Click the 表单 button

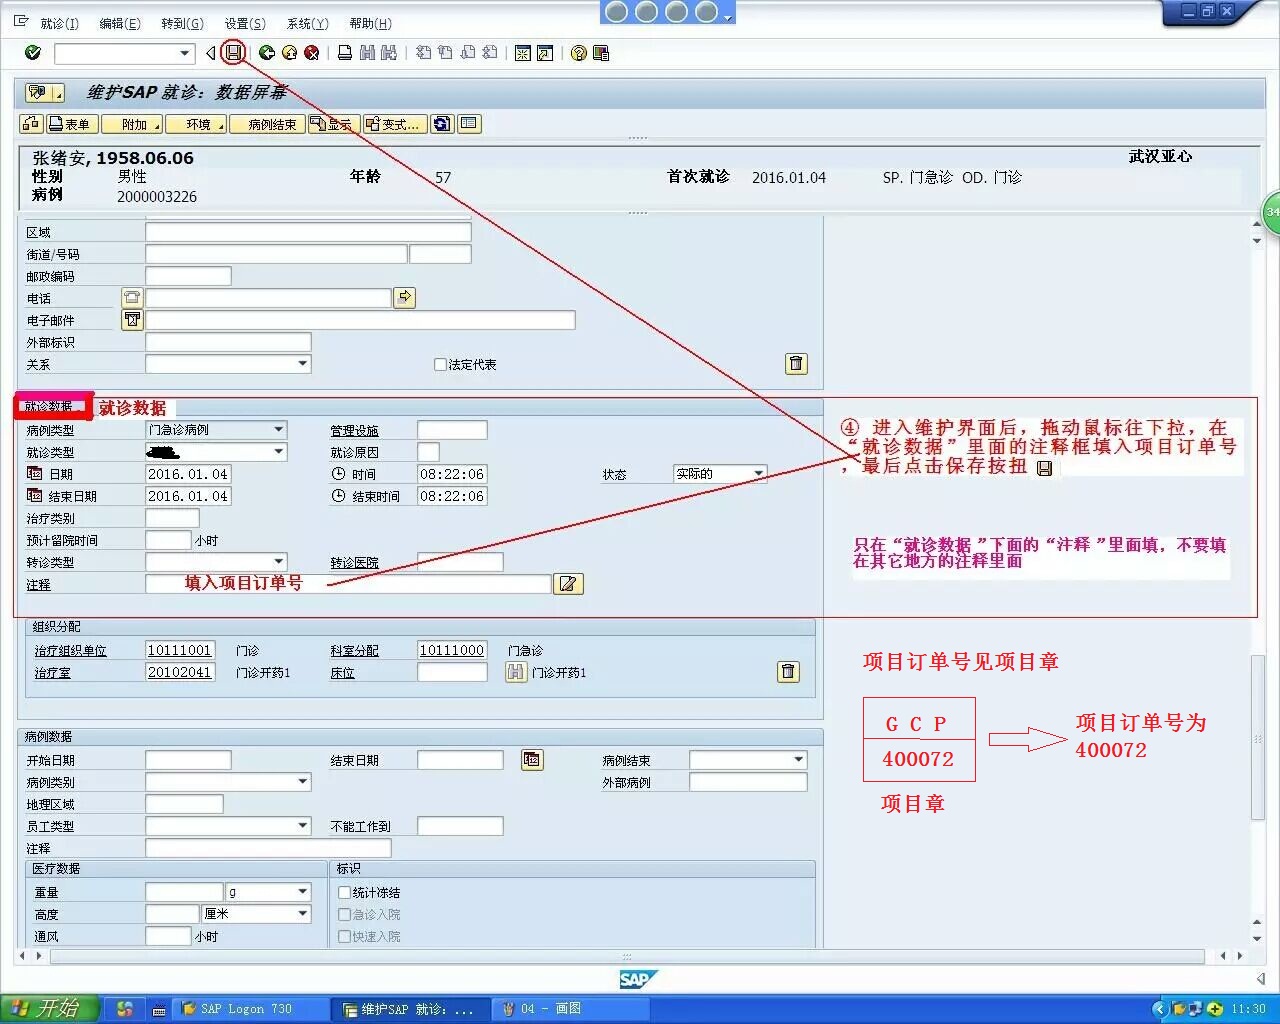[x=70, y=124]
